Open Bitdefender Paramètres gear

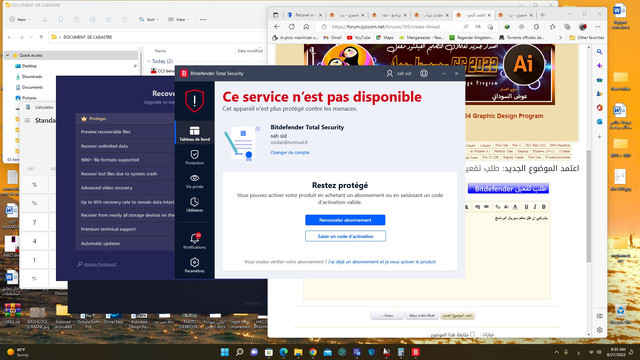coord(194,265)
